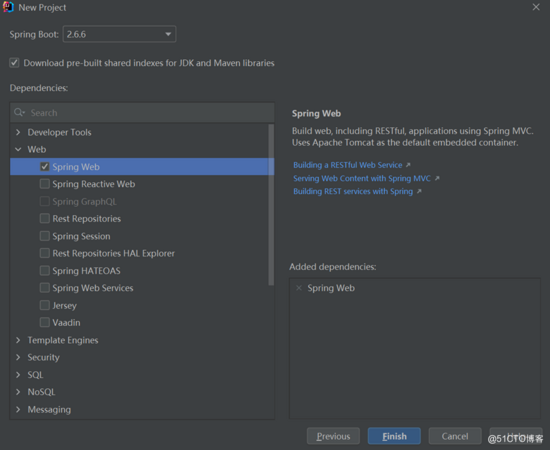Expand the Security category
This screenshot has height=450, width=550.
tap(18, 357)
